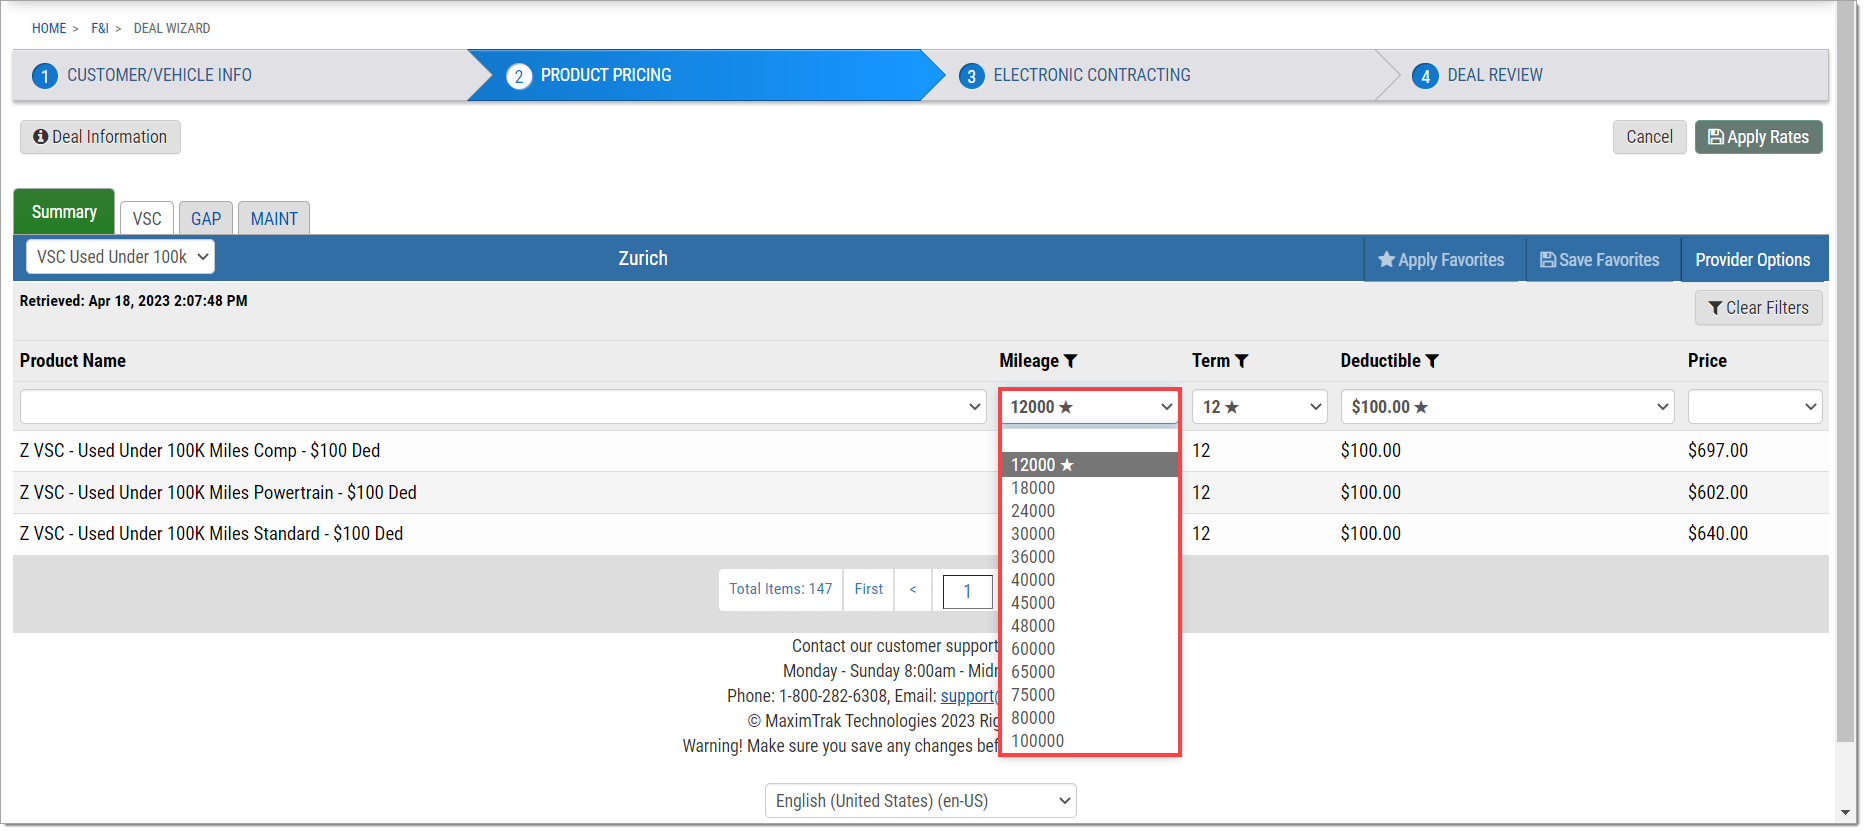Screen dimensions: 1864x831
Task: Select 48000 mileage option
Action: tap(1090, 626)
